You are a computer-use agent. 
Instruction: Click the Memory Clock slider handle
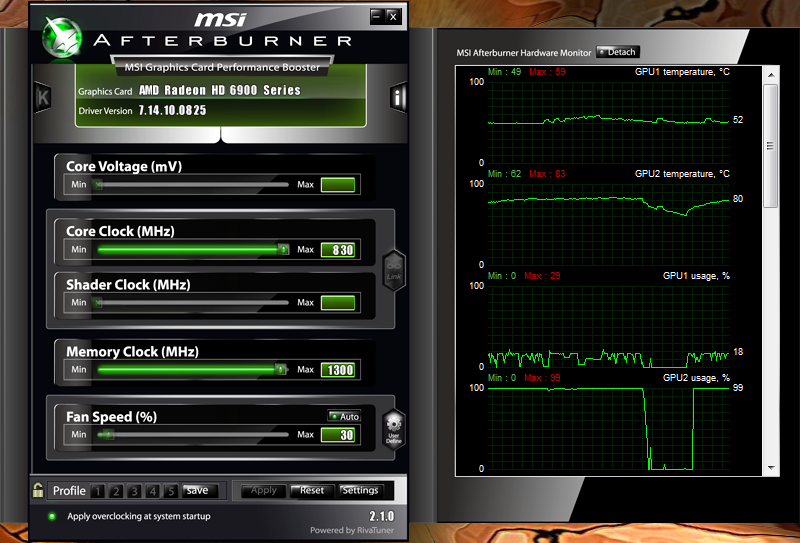coord(281,369)
